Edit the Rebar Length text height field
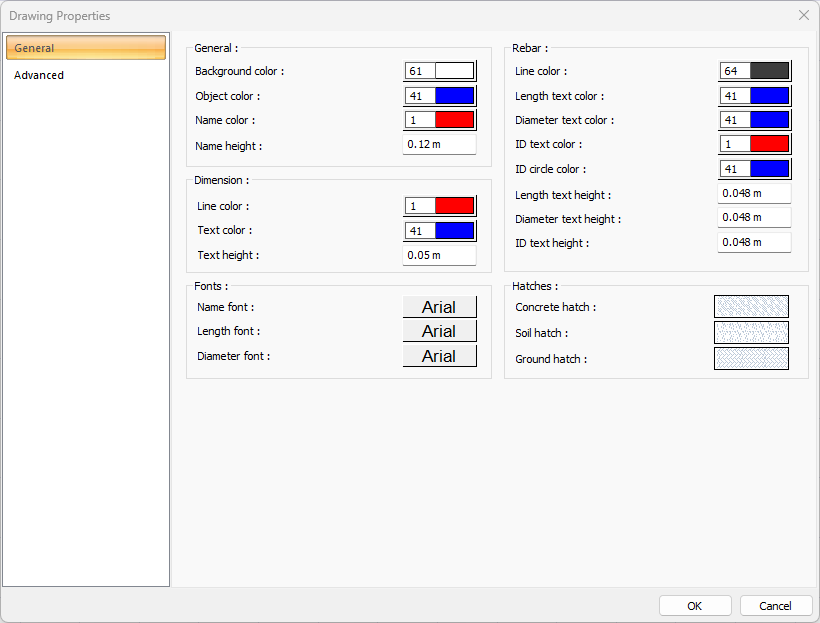This screenshot has width=820, height=623. click(x=754, y=194)
